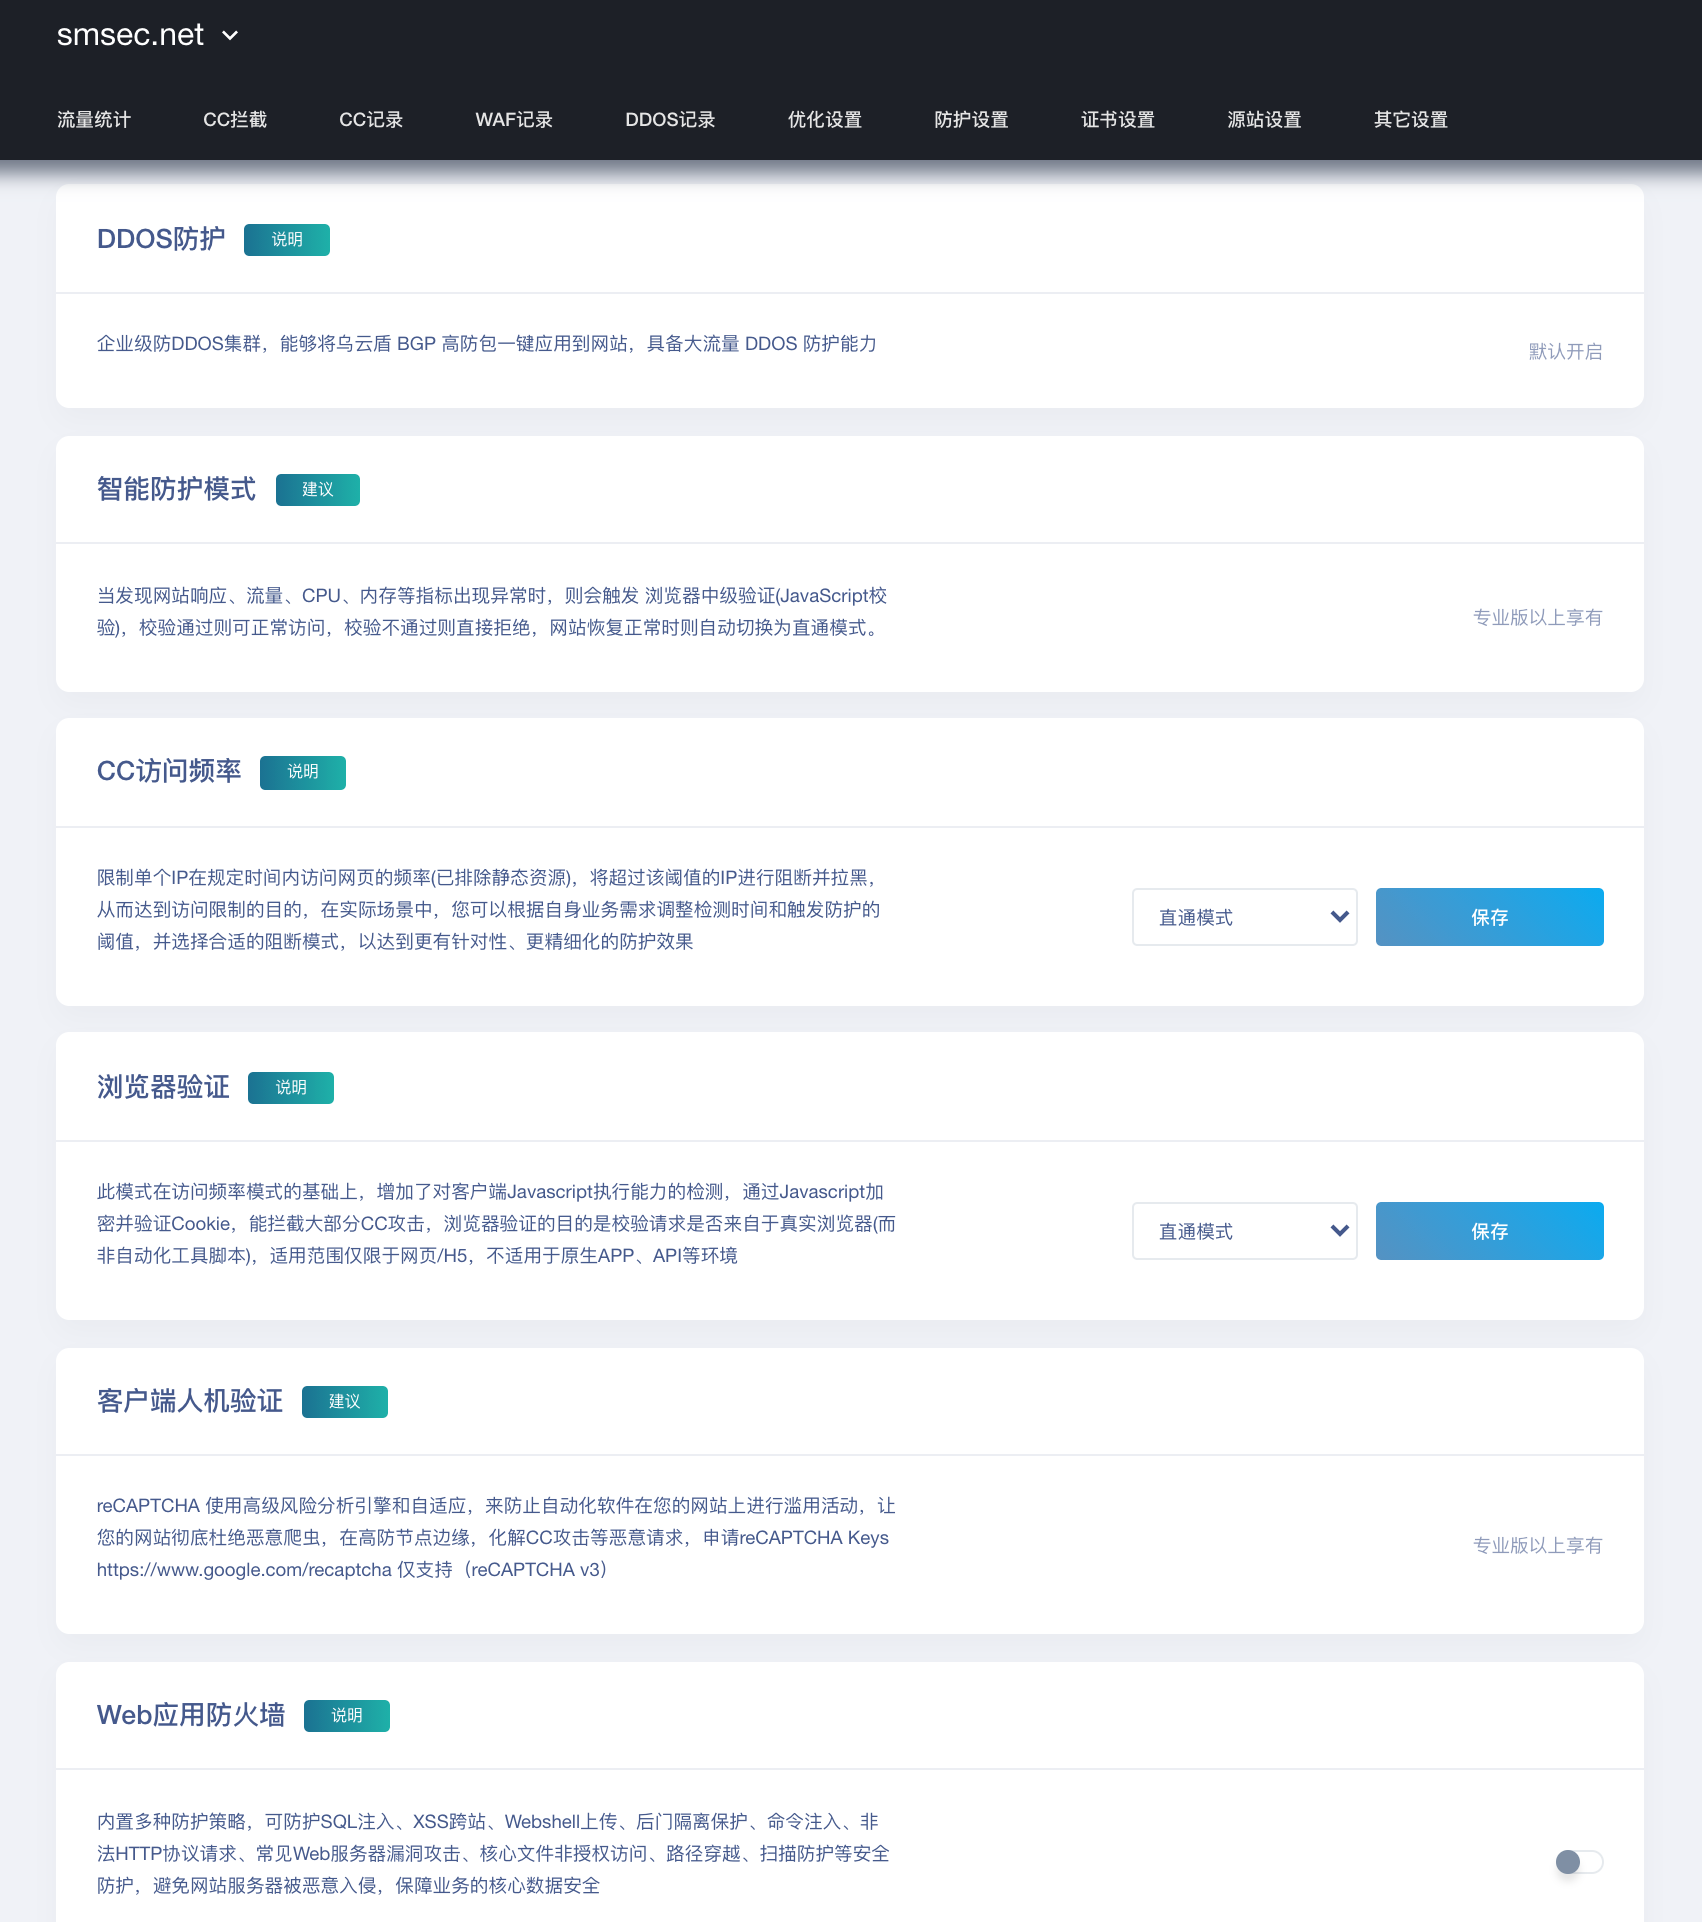The image size is (1702, 1922).
Task: Select the 防护设置 tab
Action: [971, 120]
